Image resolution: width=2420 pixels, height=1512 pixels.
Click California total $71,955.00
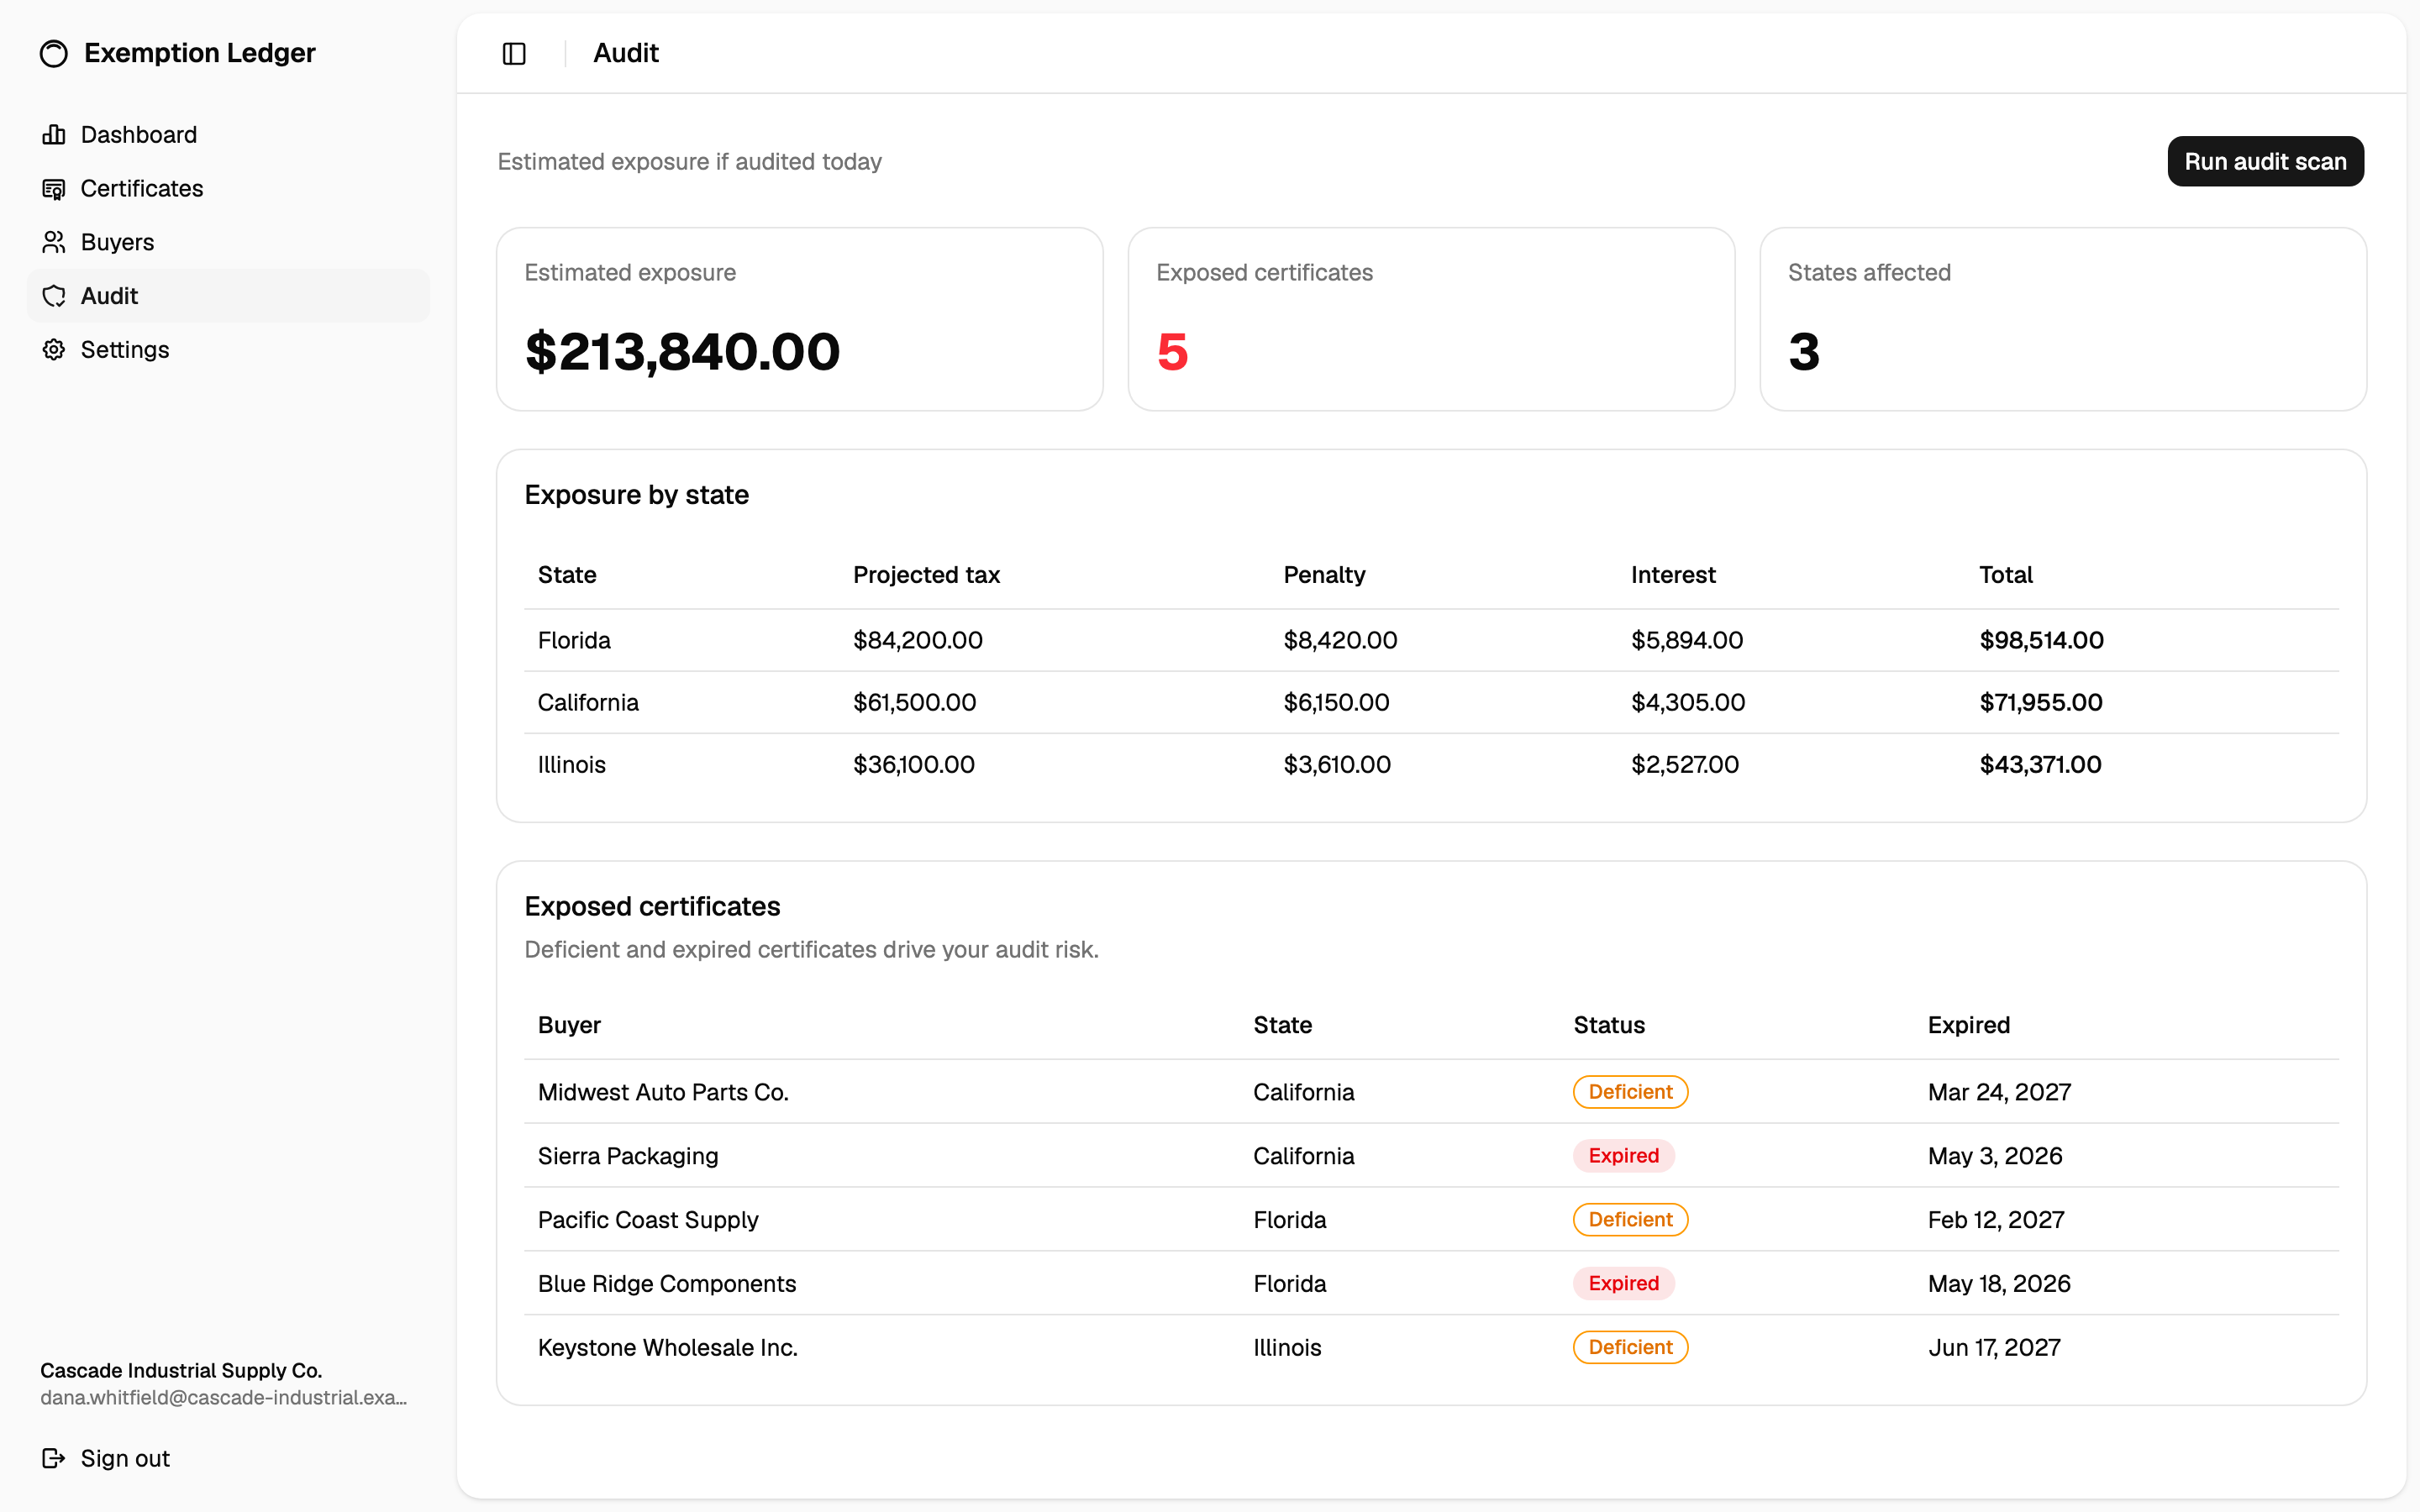coord(2041,702)
